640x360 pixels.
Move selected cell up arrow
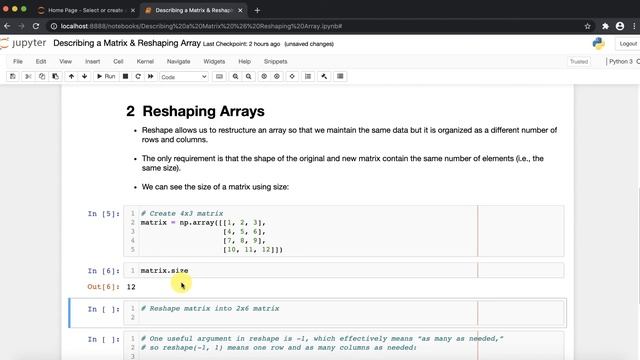71,76
